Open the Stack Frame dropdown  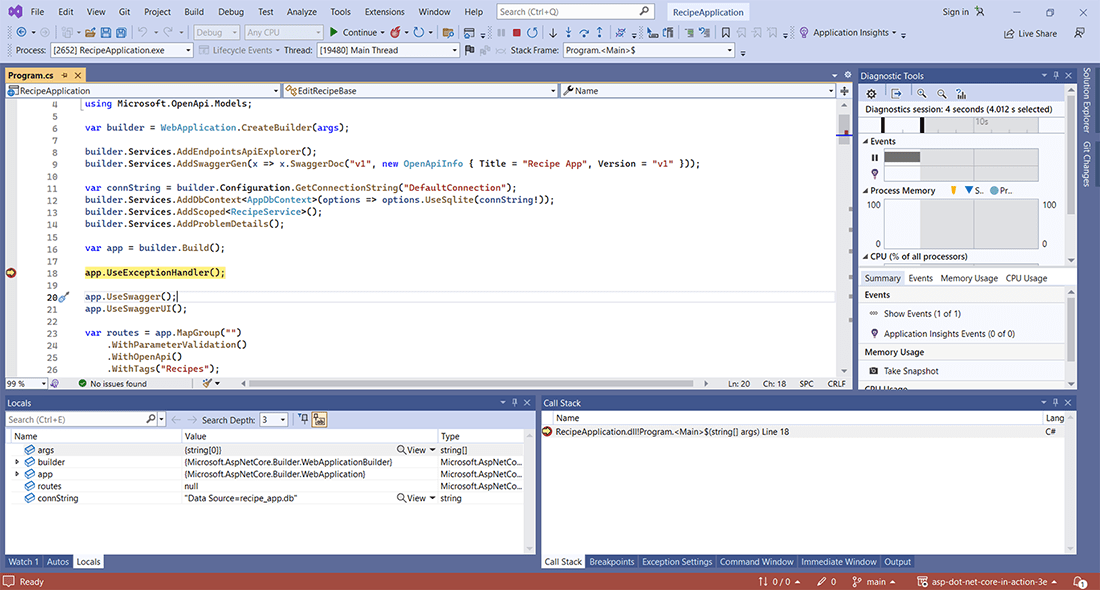[x=648, y=50]
